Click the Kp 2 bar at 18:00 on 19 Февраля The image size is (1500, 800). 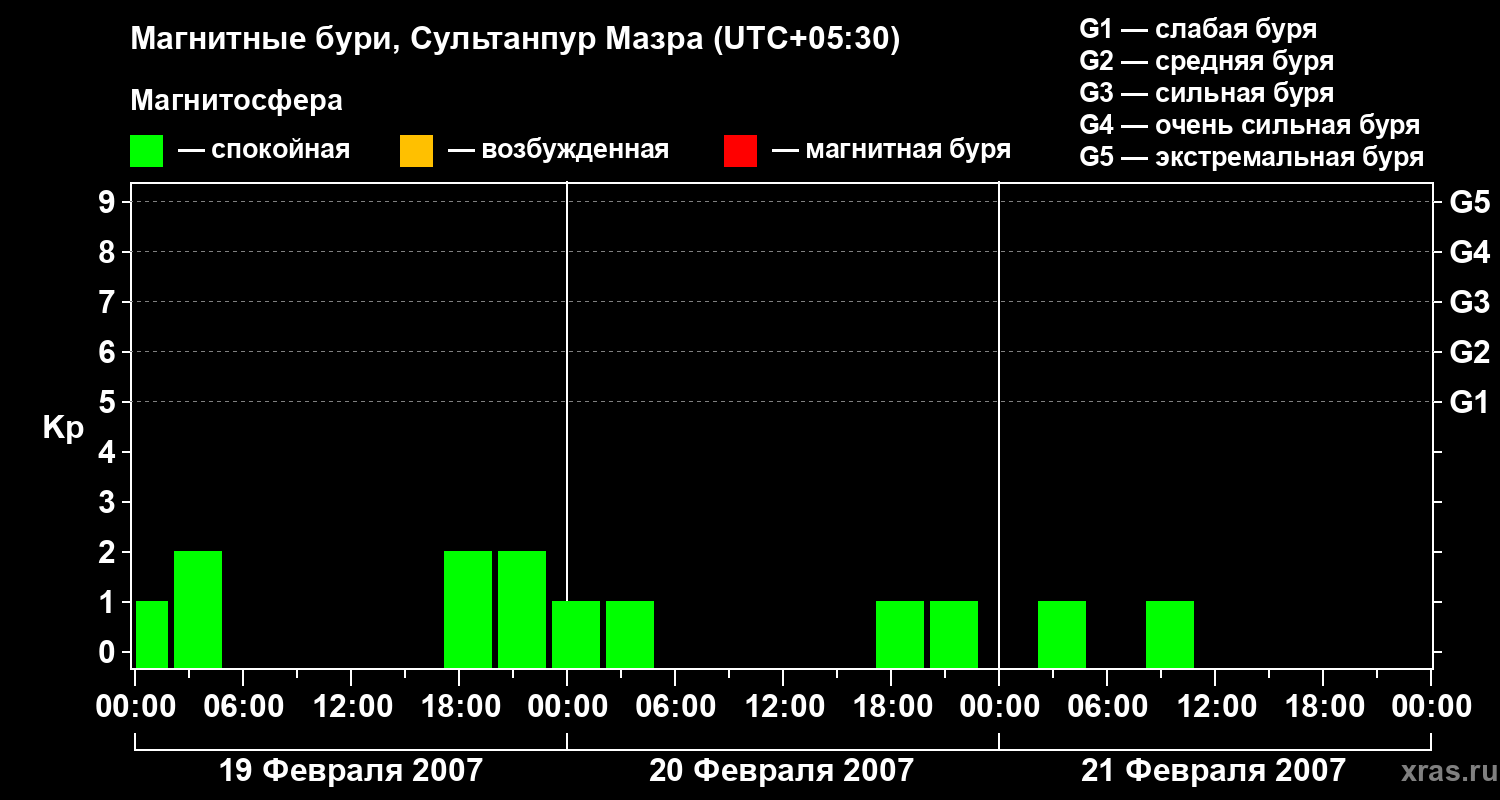pos(468,609)
